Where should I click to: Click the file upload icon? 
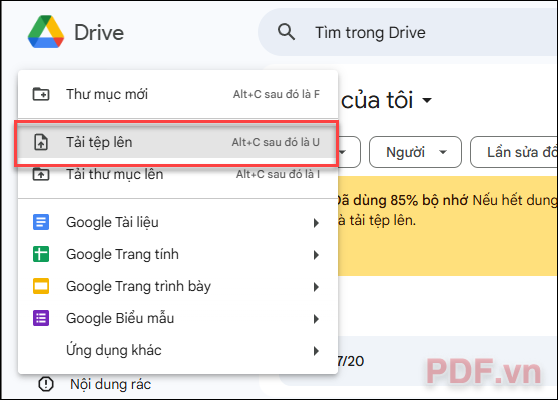pyautogui.click(x=41, y=142)
